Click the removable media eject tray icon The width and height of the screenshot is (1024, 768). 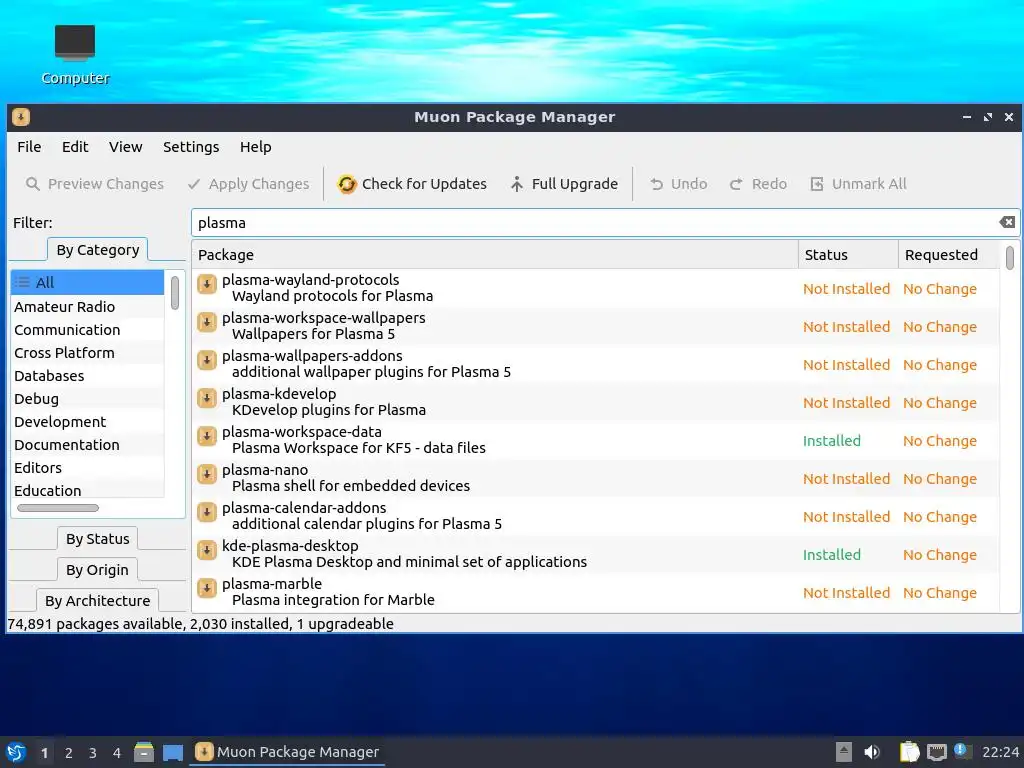tap(844, 752)
